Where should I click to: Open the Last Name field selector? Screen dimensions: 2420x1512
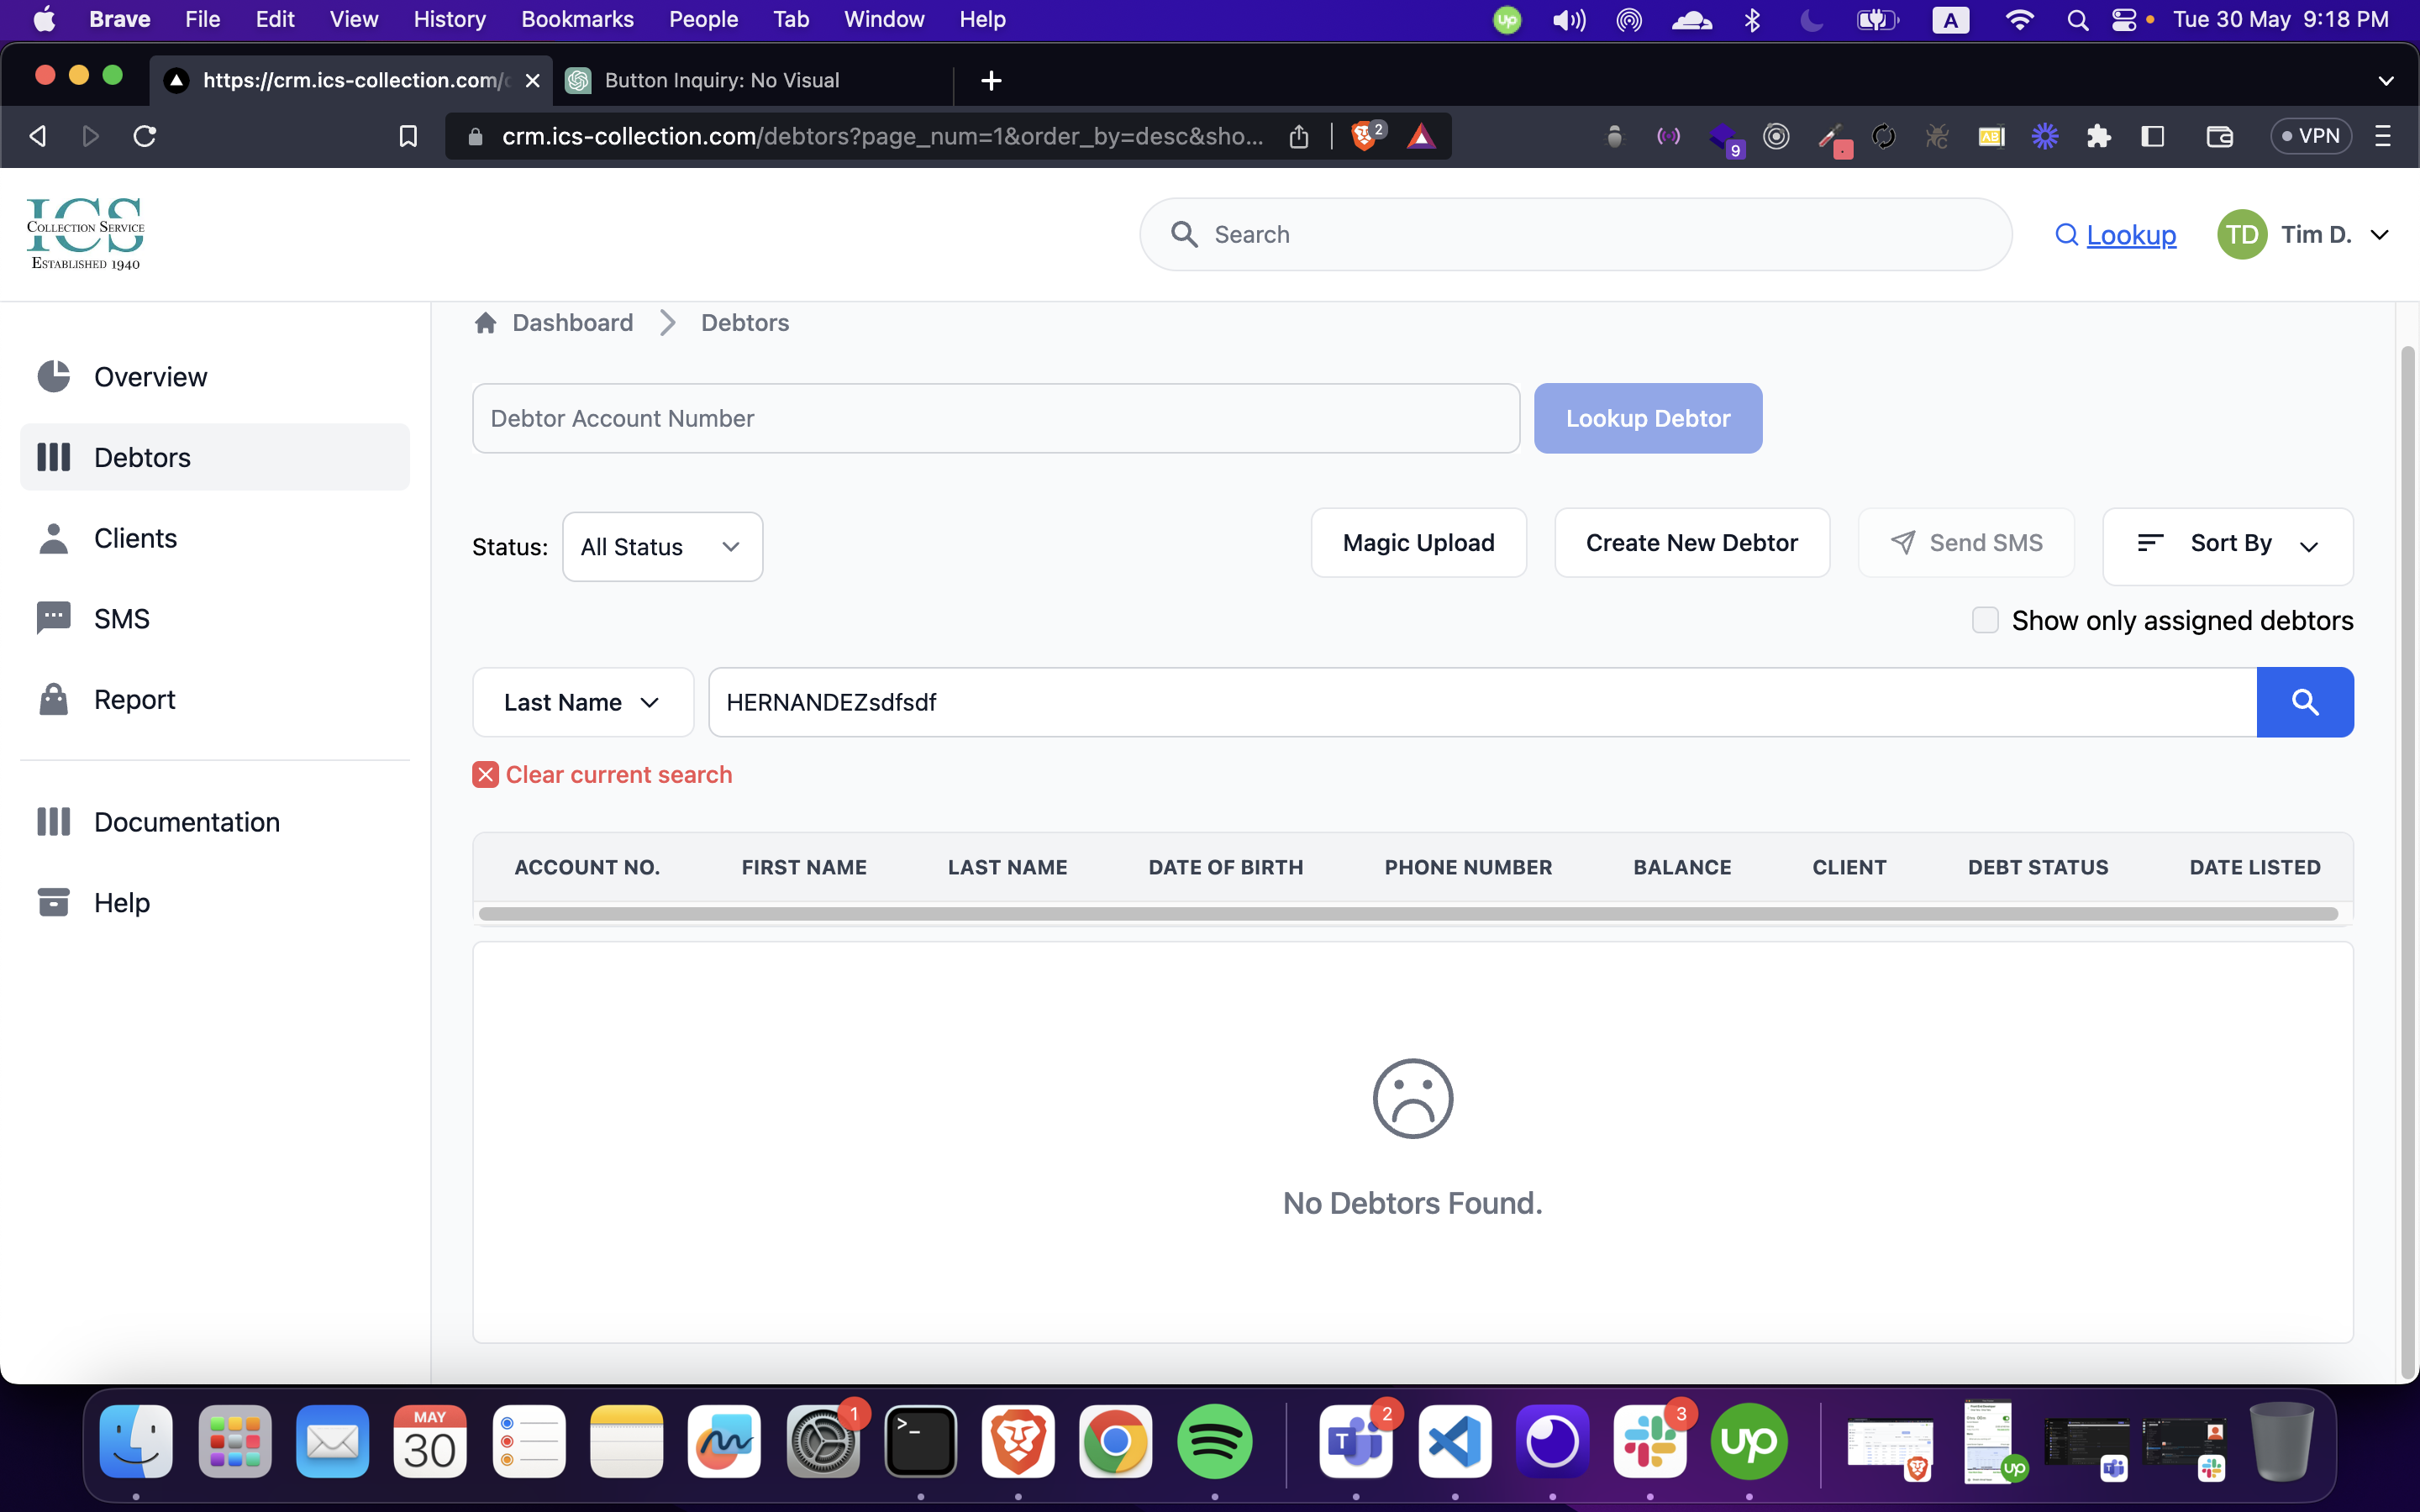click(582, 702)
